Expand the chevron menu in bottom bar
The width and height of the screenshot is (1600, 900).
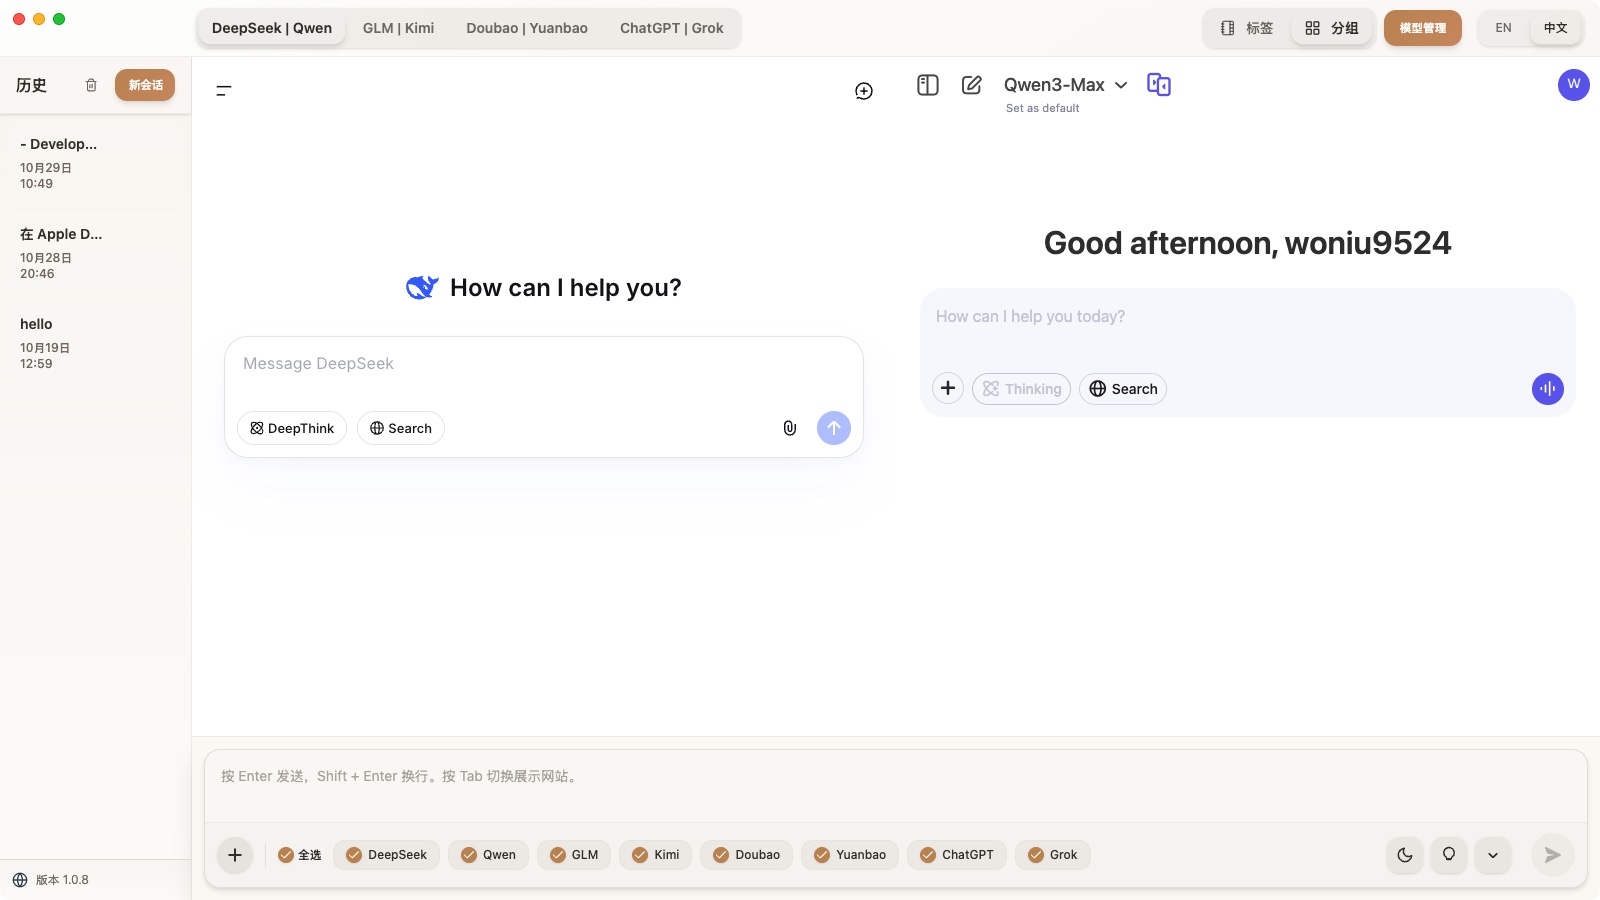1492,855
